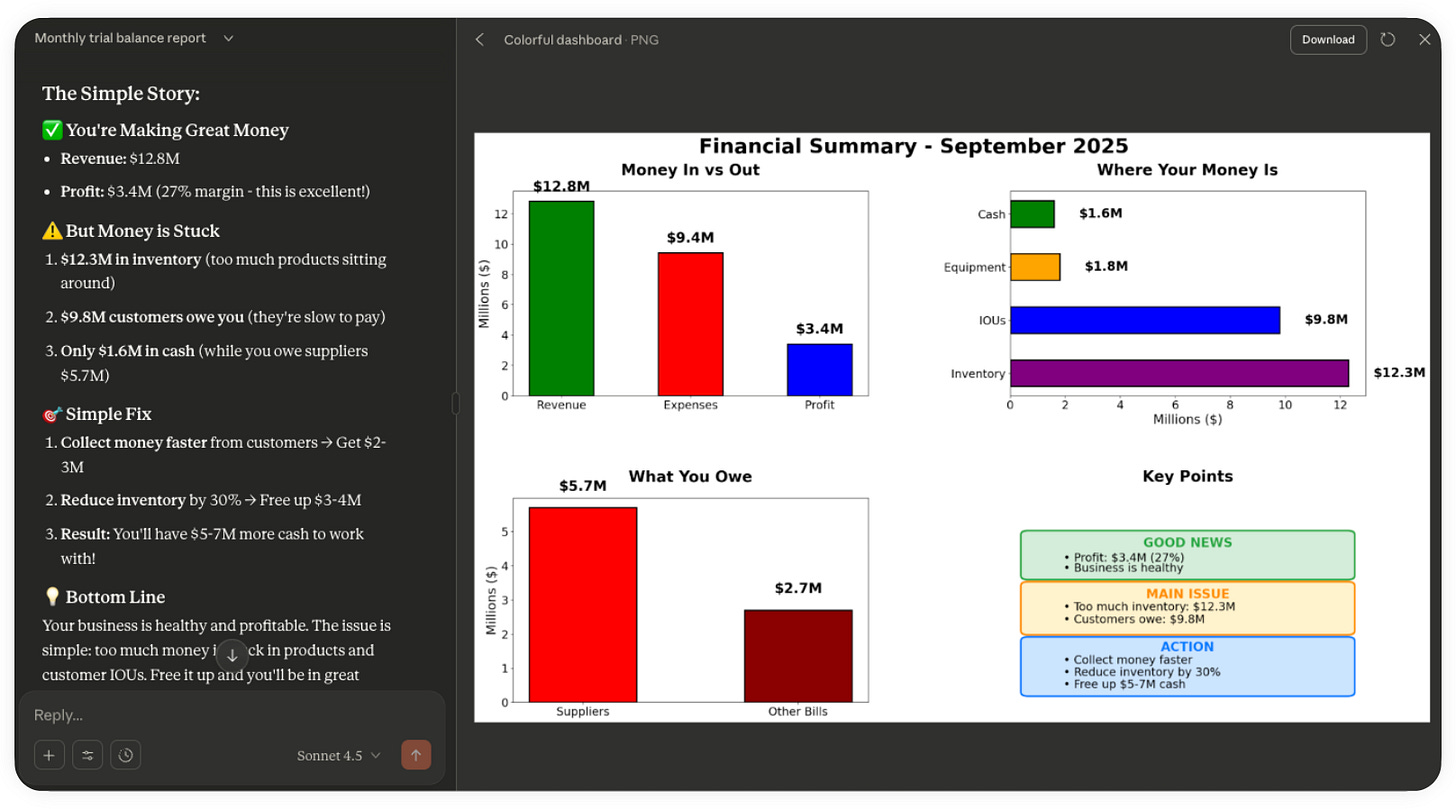Screen dimensions: 1456x809
Task: Click the scroll-to-bottom arrow button
Action: pyautogui.click(x=232, y=655)
